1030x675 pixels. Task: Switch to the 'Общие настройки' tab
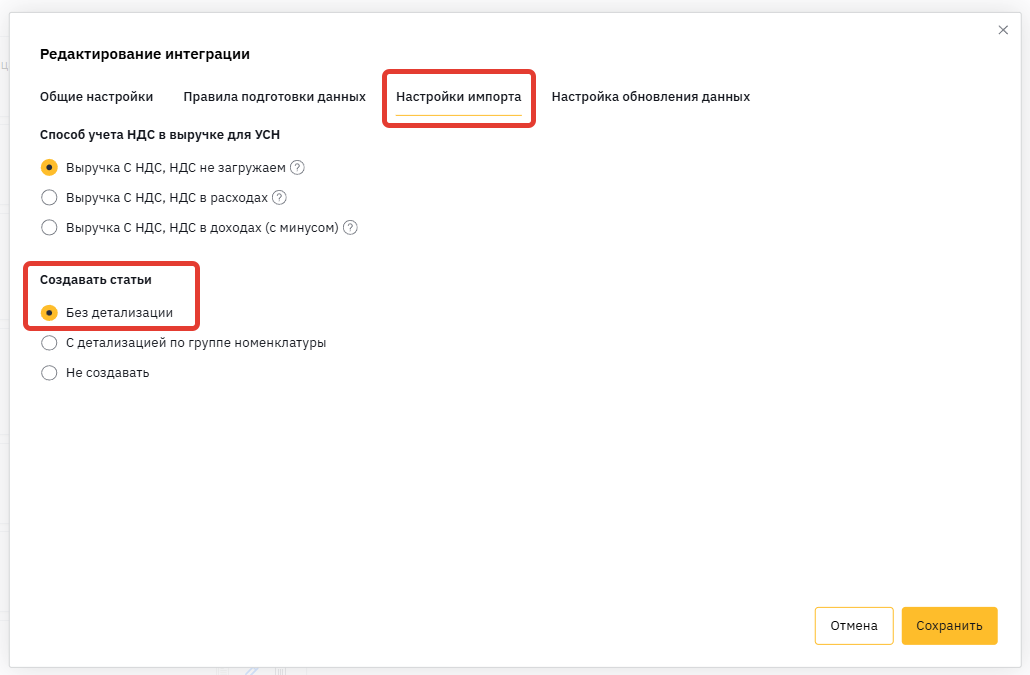pyautogui.click(x=97, y=97)
